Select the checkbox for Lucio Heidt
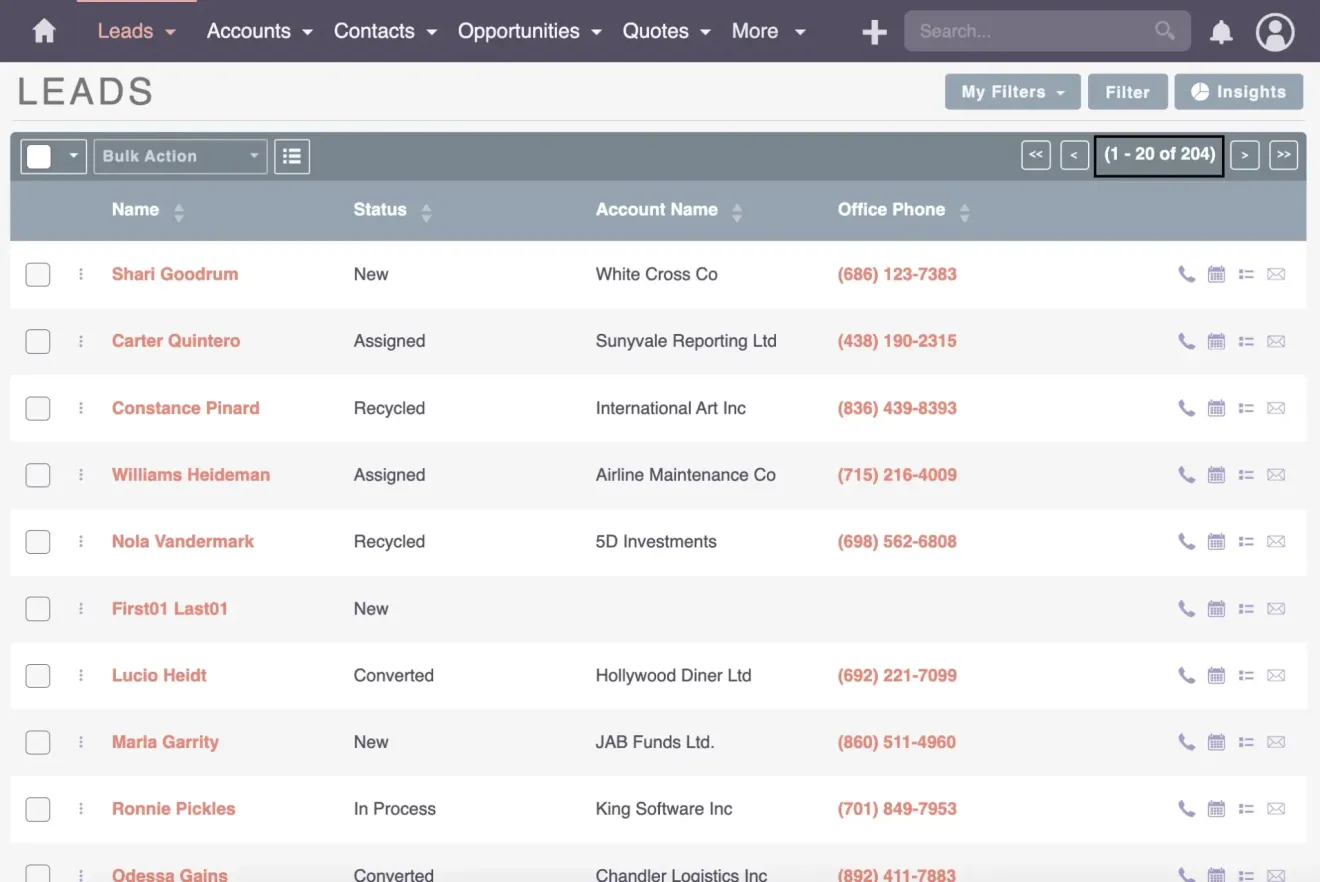This screenshot has height=882, width=1320. tap(37, 675)
